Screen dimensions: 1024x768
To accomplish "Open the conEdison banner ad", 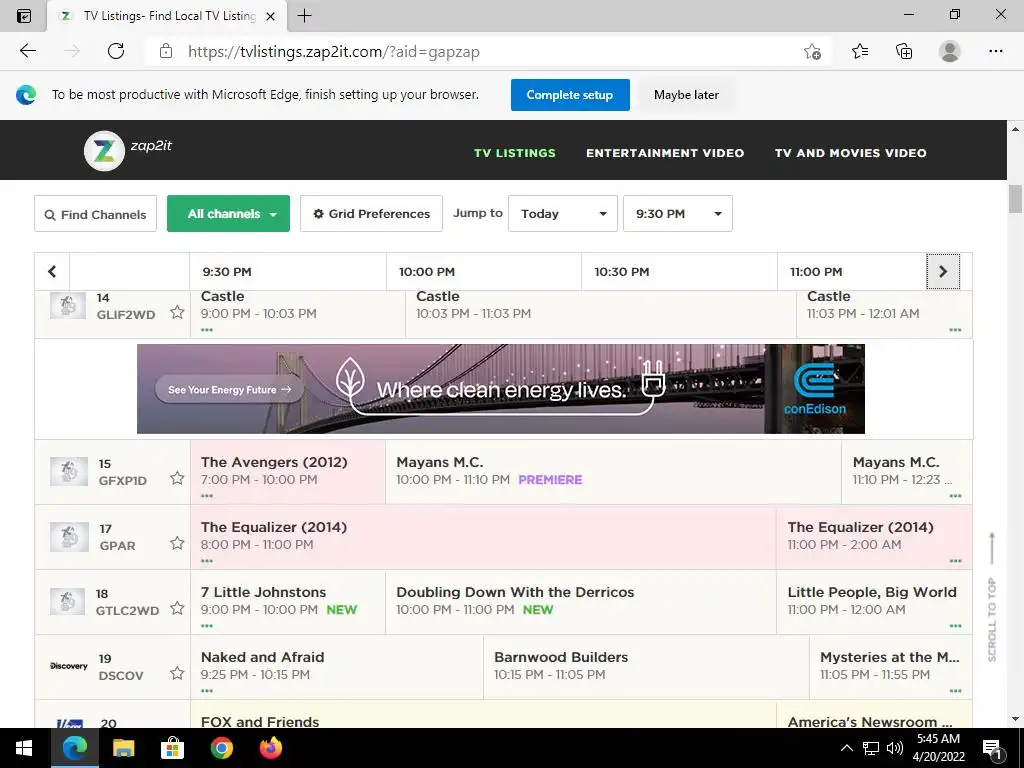I will pos(500,389).
